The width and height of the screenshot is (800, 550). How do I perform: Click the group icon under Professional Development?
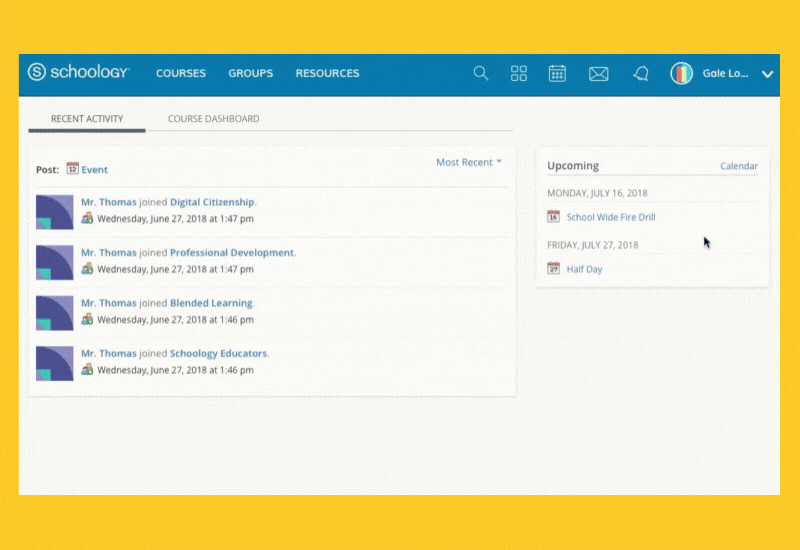87,269
